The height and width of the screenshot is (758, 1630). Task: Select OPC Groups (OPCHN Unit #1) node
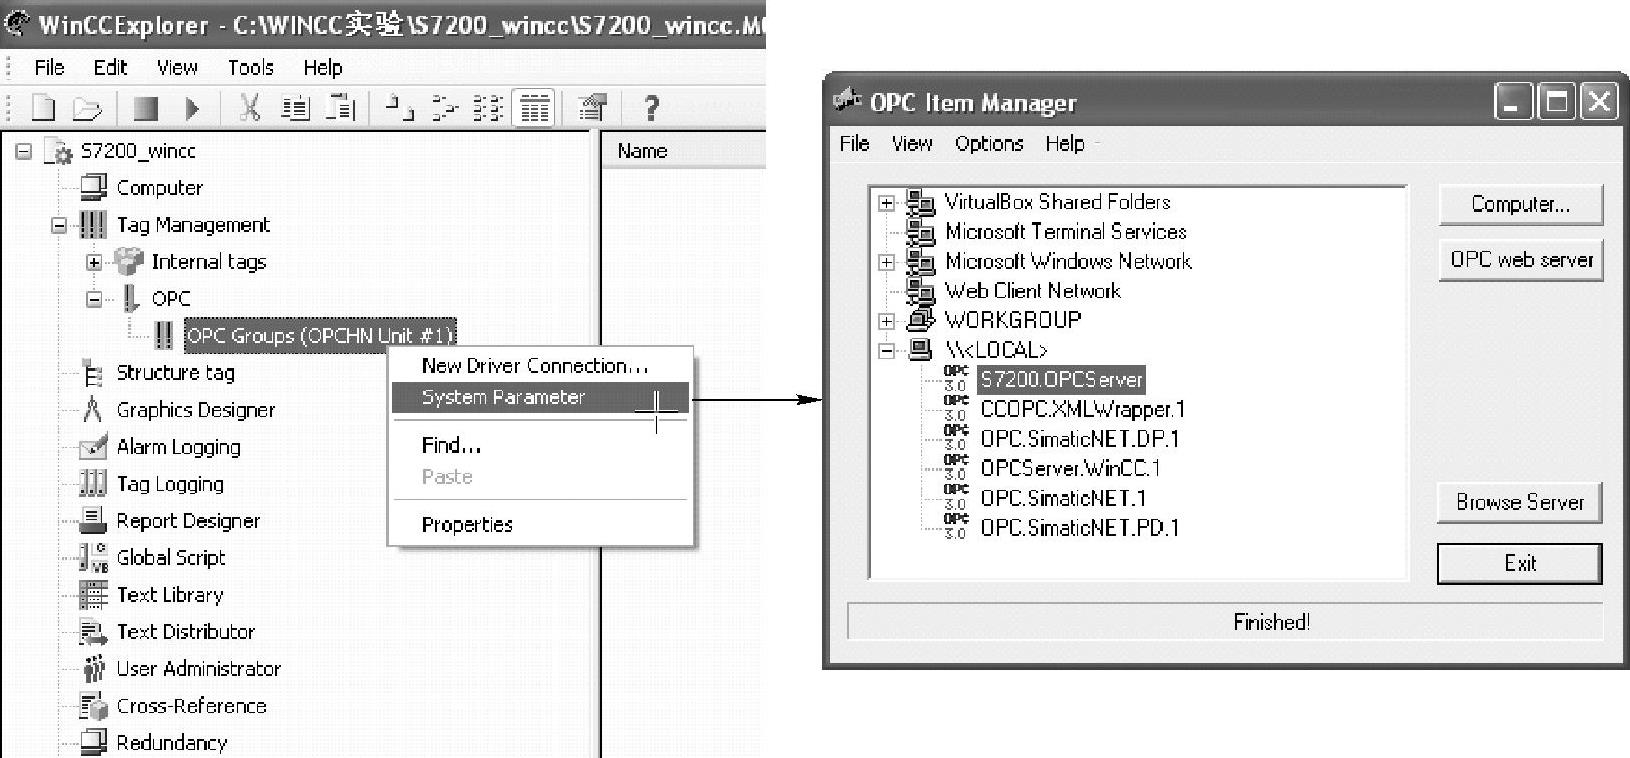click(320, 335)
